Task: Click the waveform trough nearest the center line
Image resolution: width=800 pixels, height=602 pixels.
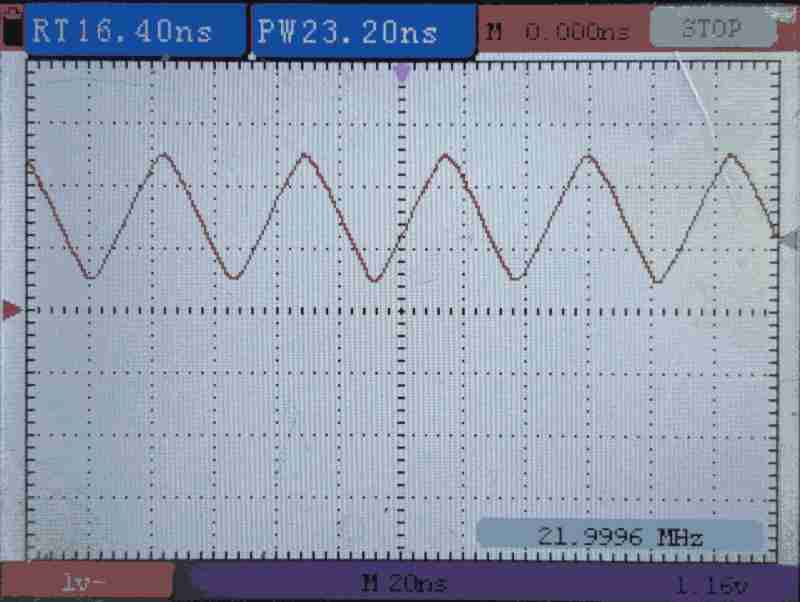Action: click(x=374, y=280)
